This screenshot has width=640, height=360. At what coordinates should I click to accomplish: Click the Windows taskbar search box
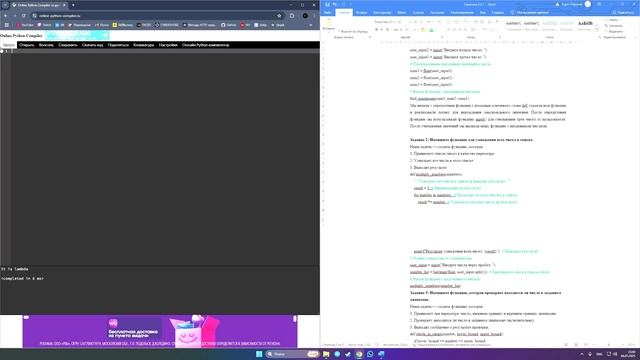coord(292,354)
